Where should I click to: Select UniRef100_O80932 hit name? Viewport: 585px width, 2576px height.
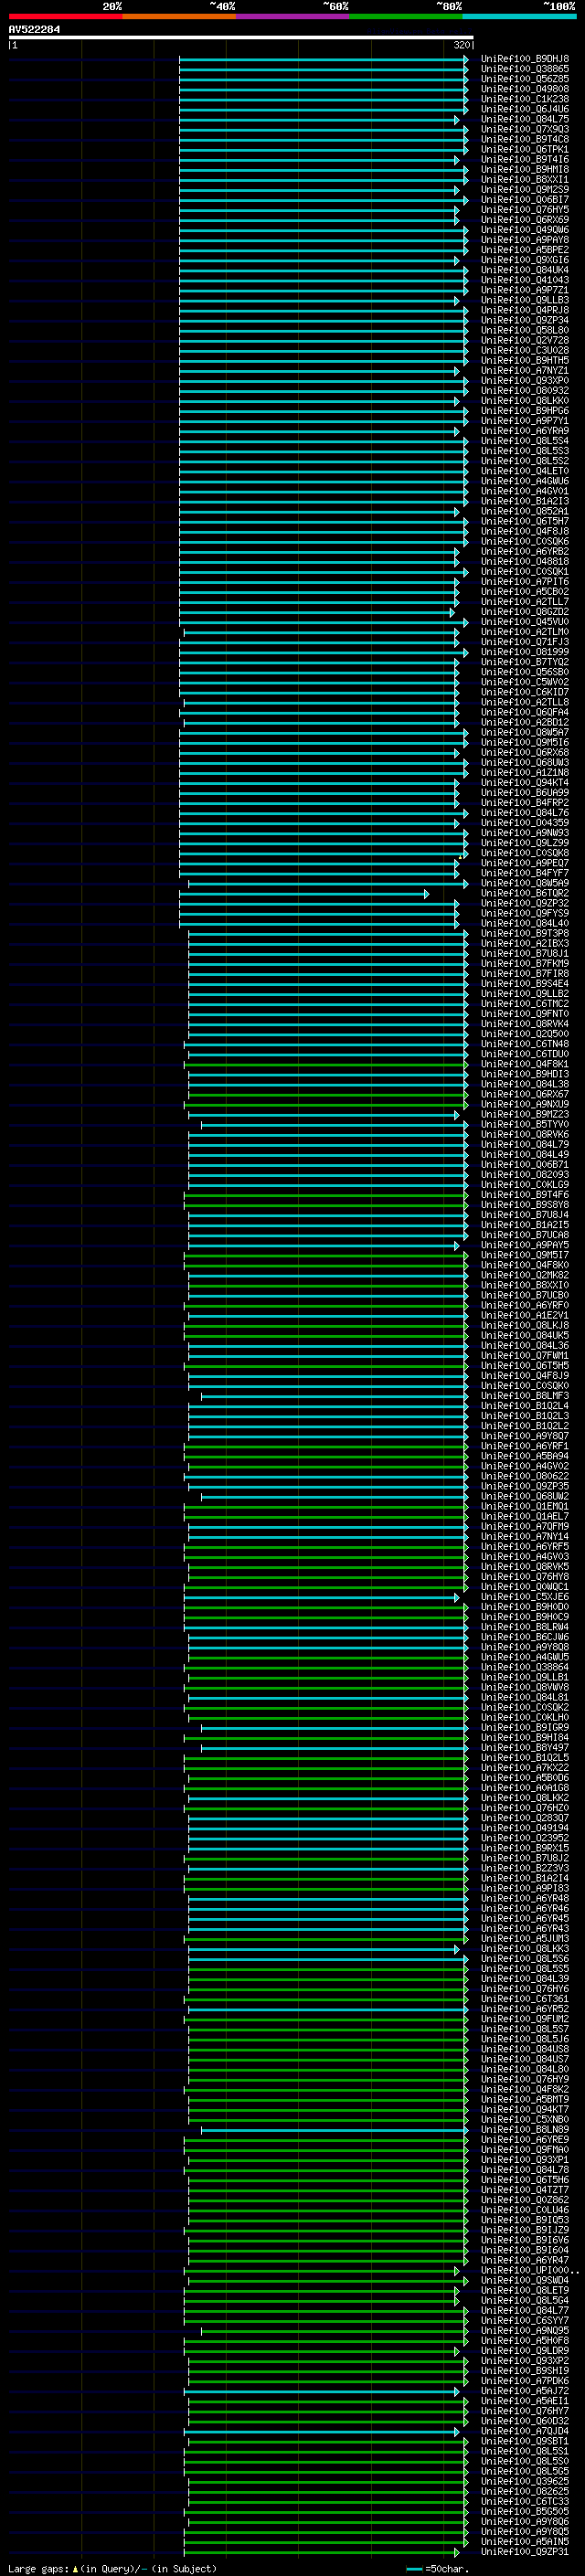tap(525, 391)
